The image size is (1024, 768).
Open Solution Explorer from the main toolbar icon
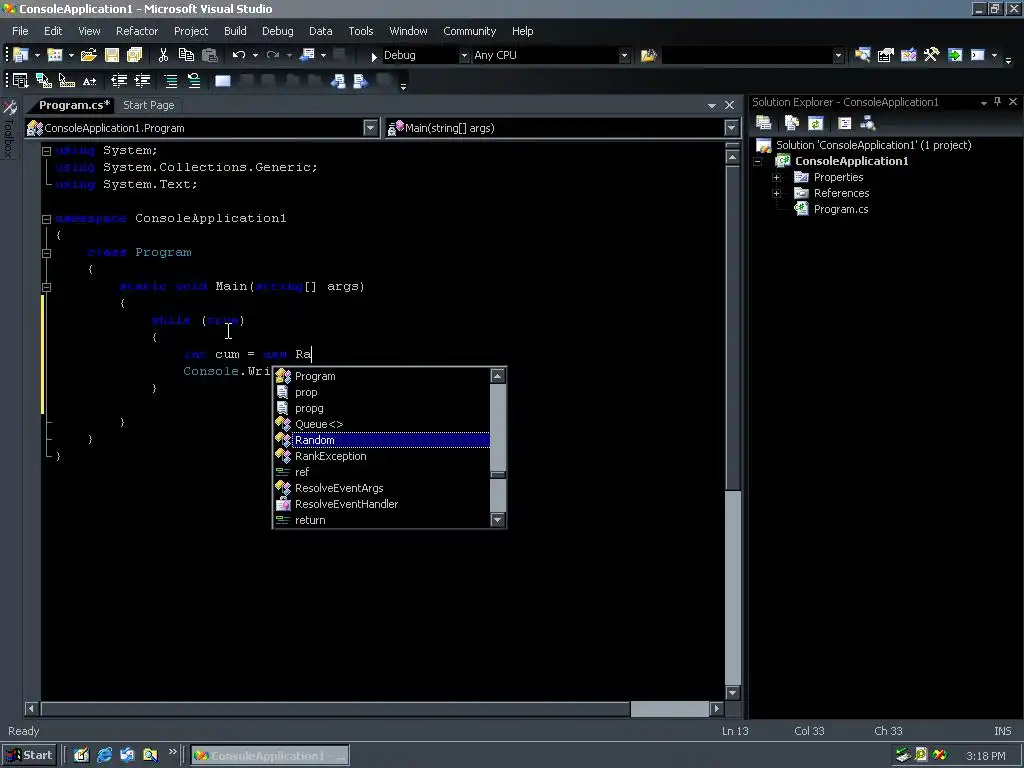[862, 55]
